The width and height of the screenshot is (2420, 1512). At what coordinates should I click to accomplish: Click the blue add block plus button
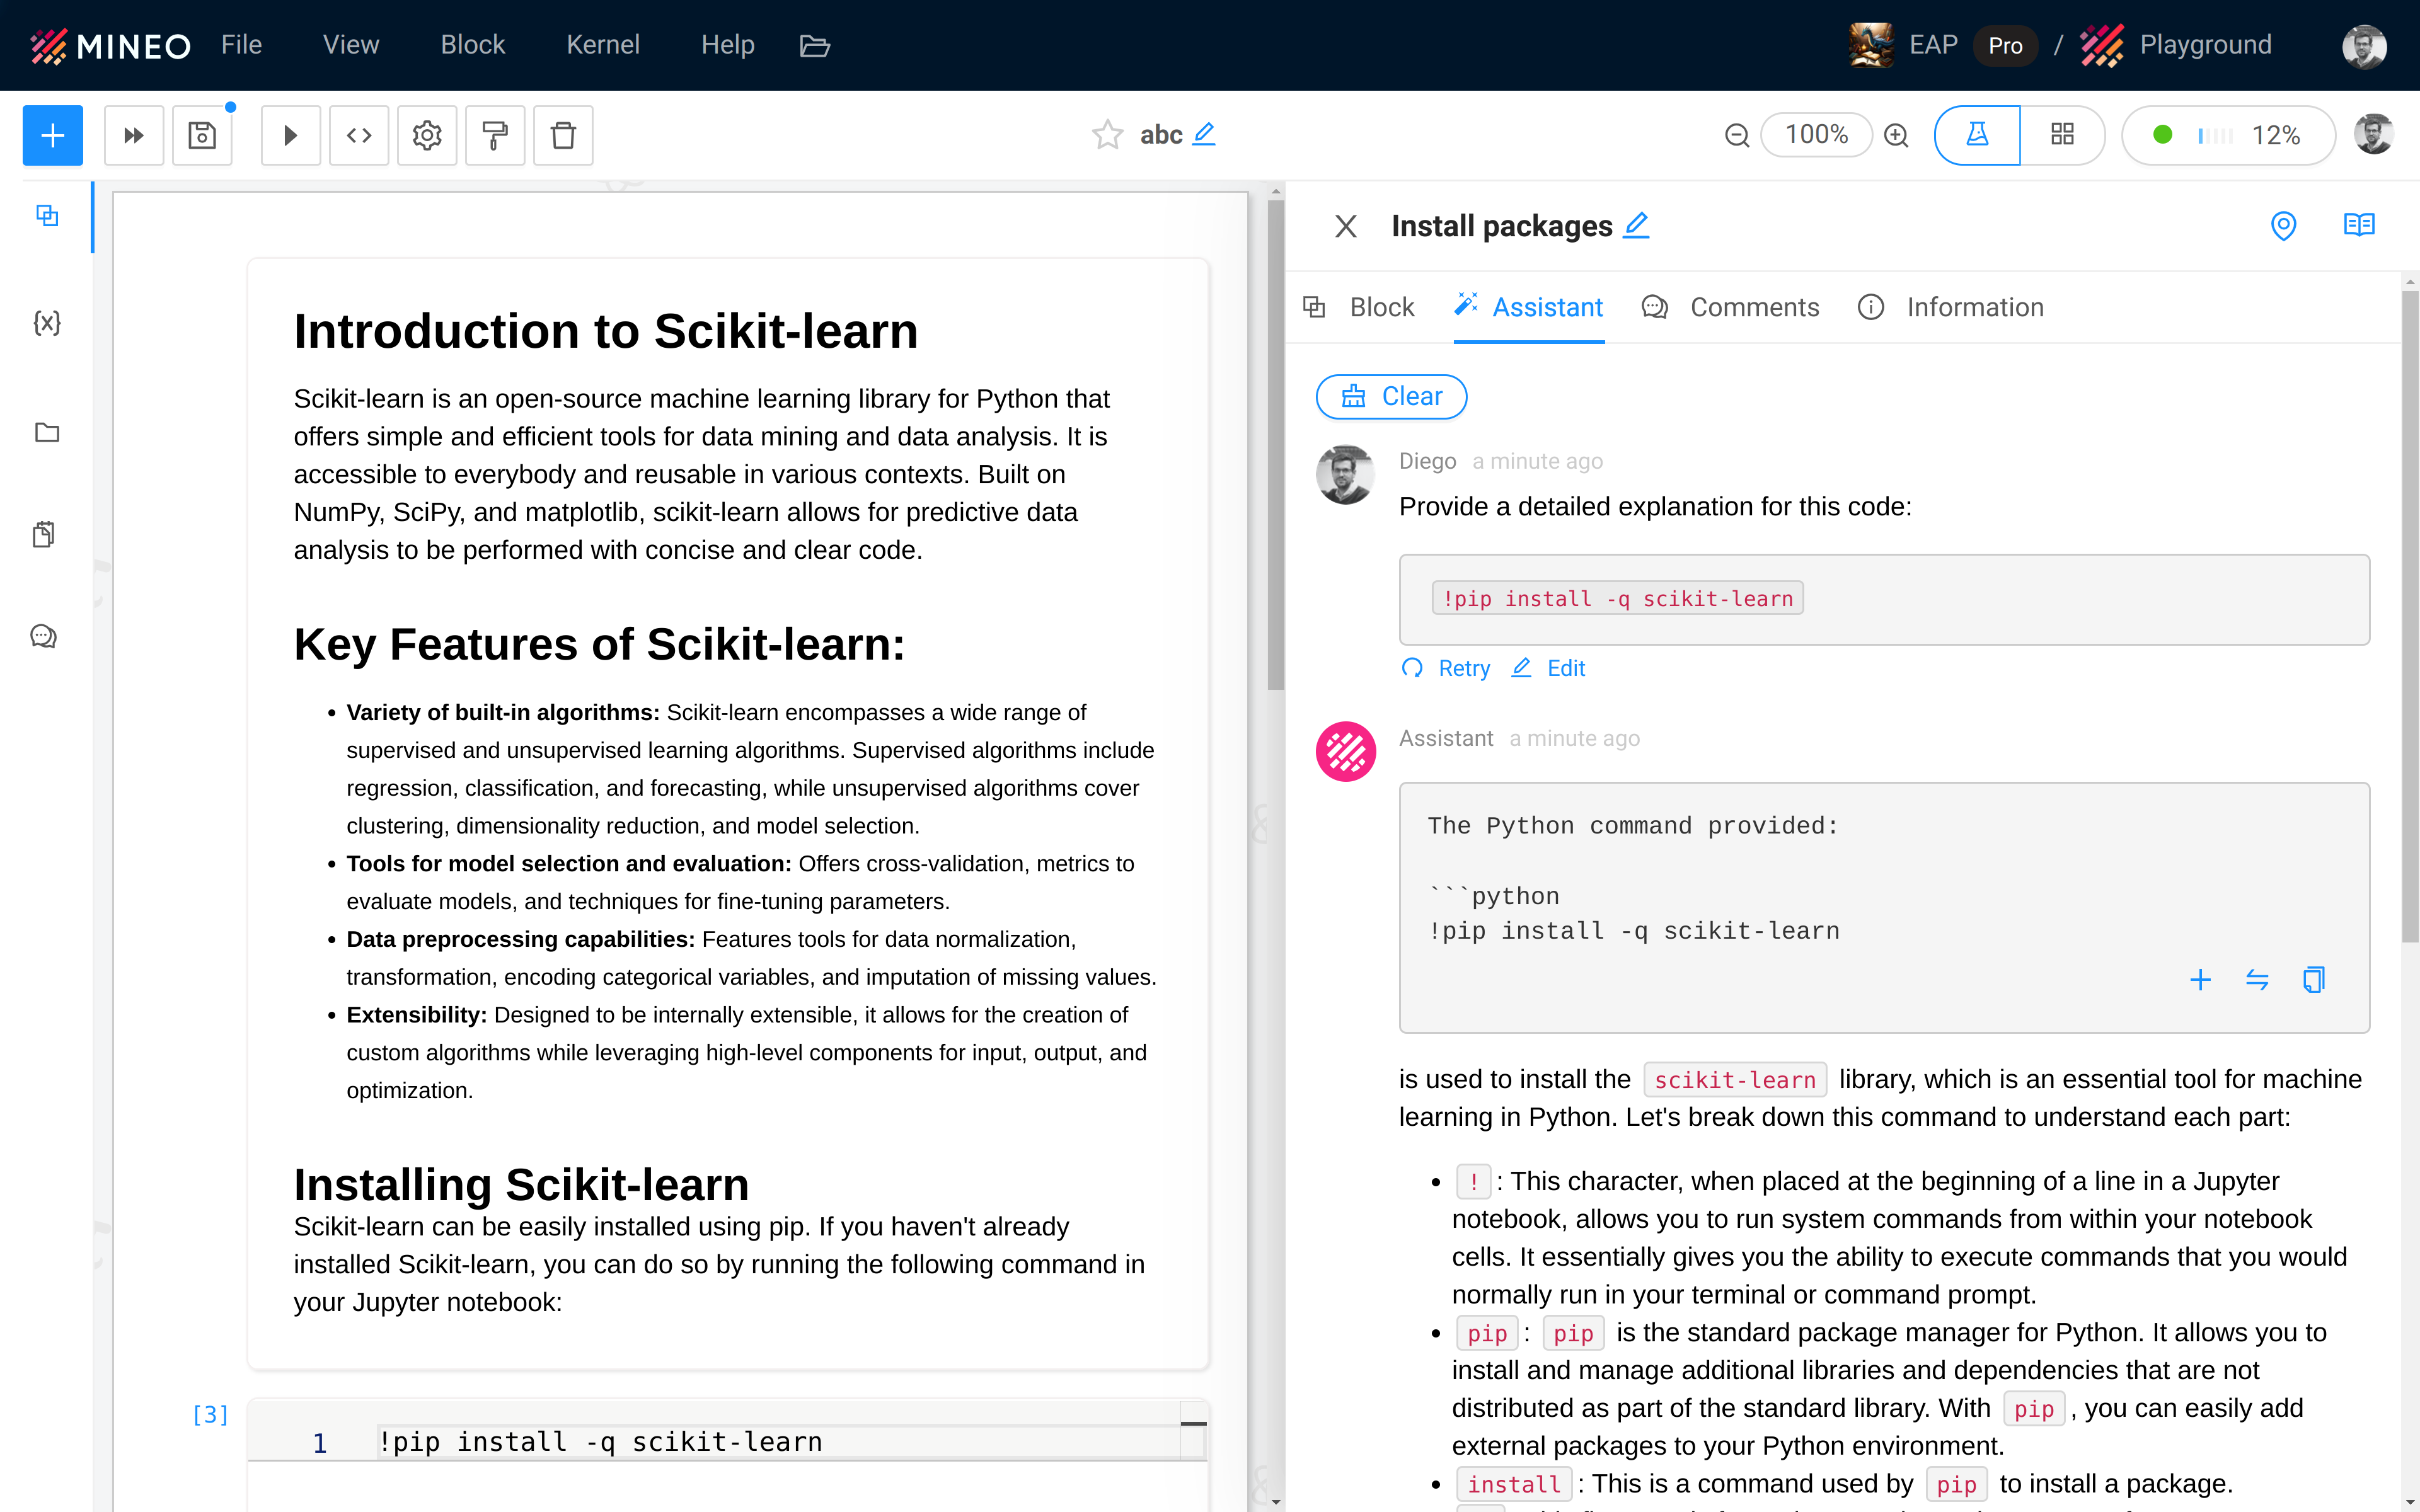tap(52, 135)
